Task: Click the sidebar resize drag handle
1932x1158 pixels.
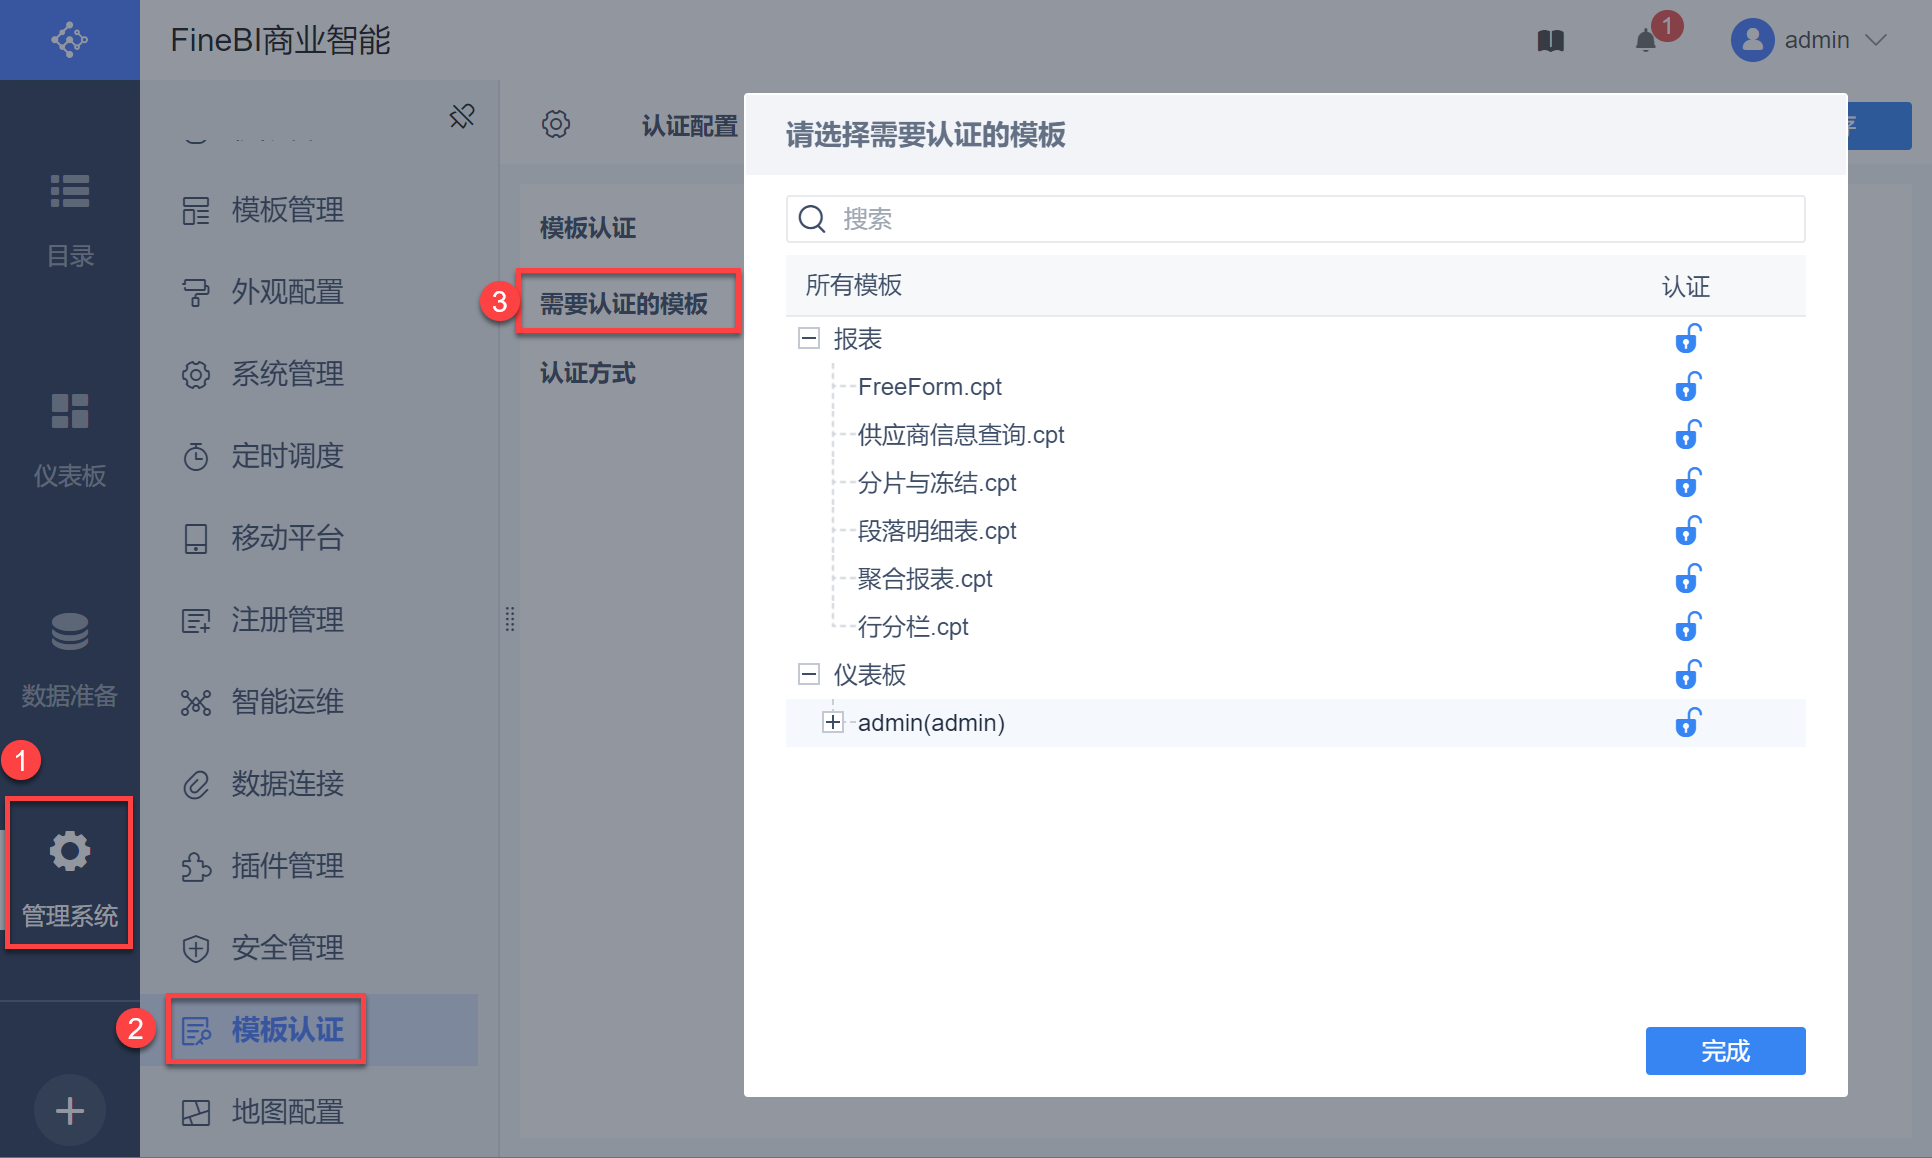Action: [510, 619]
